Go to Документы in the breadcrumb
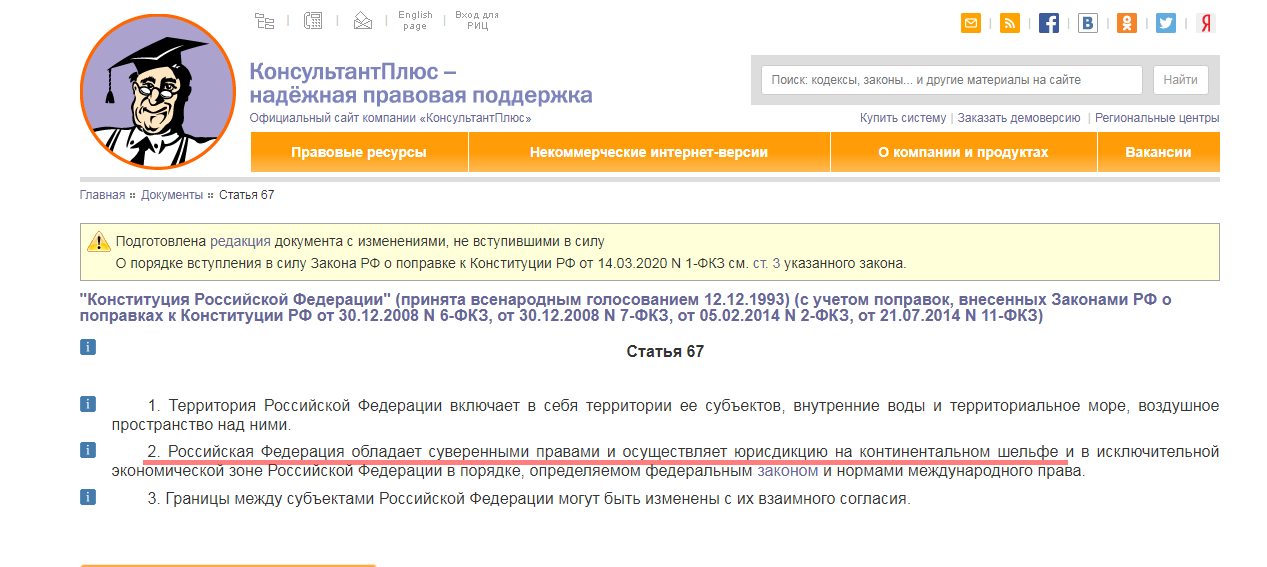Screen dimensions: 1267x567 point(171,195)
